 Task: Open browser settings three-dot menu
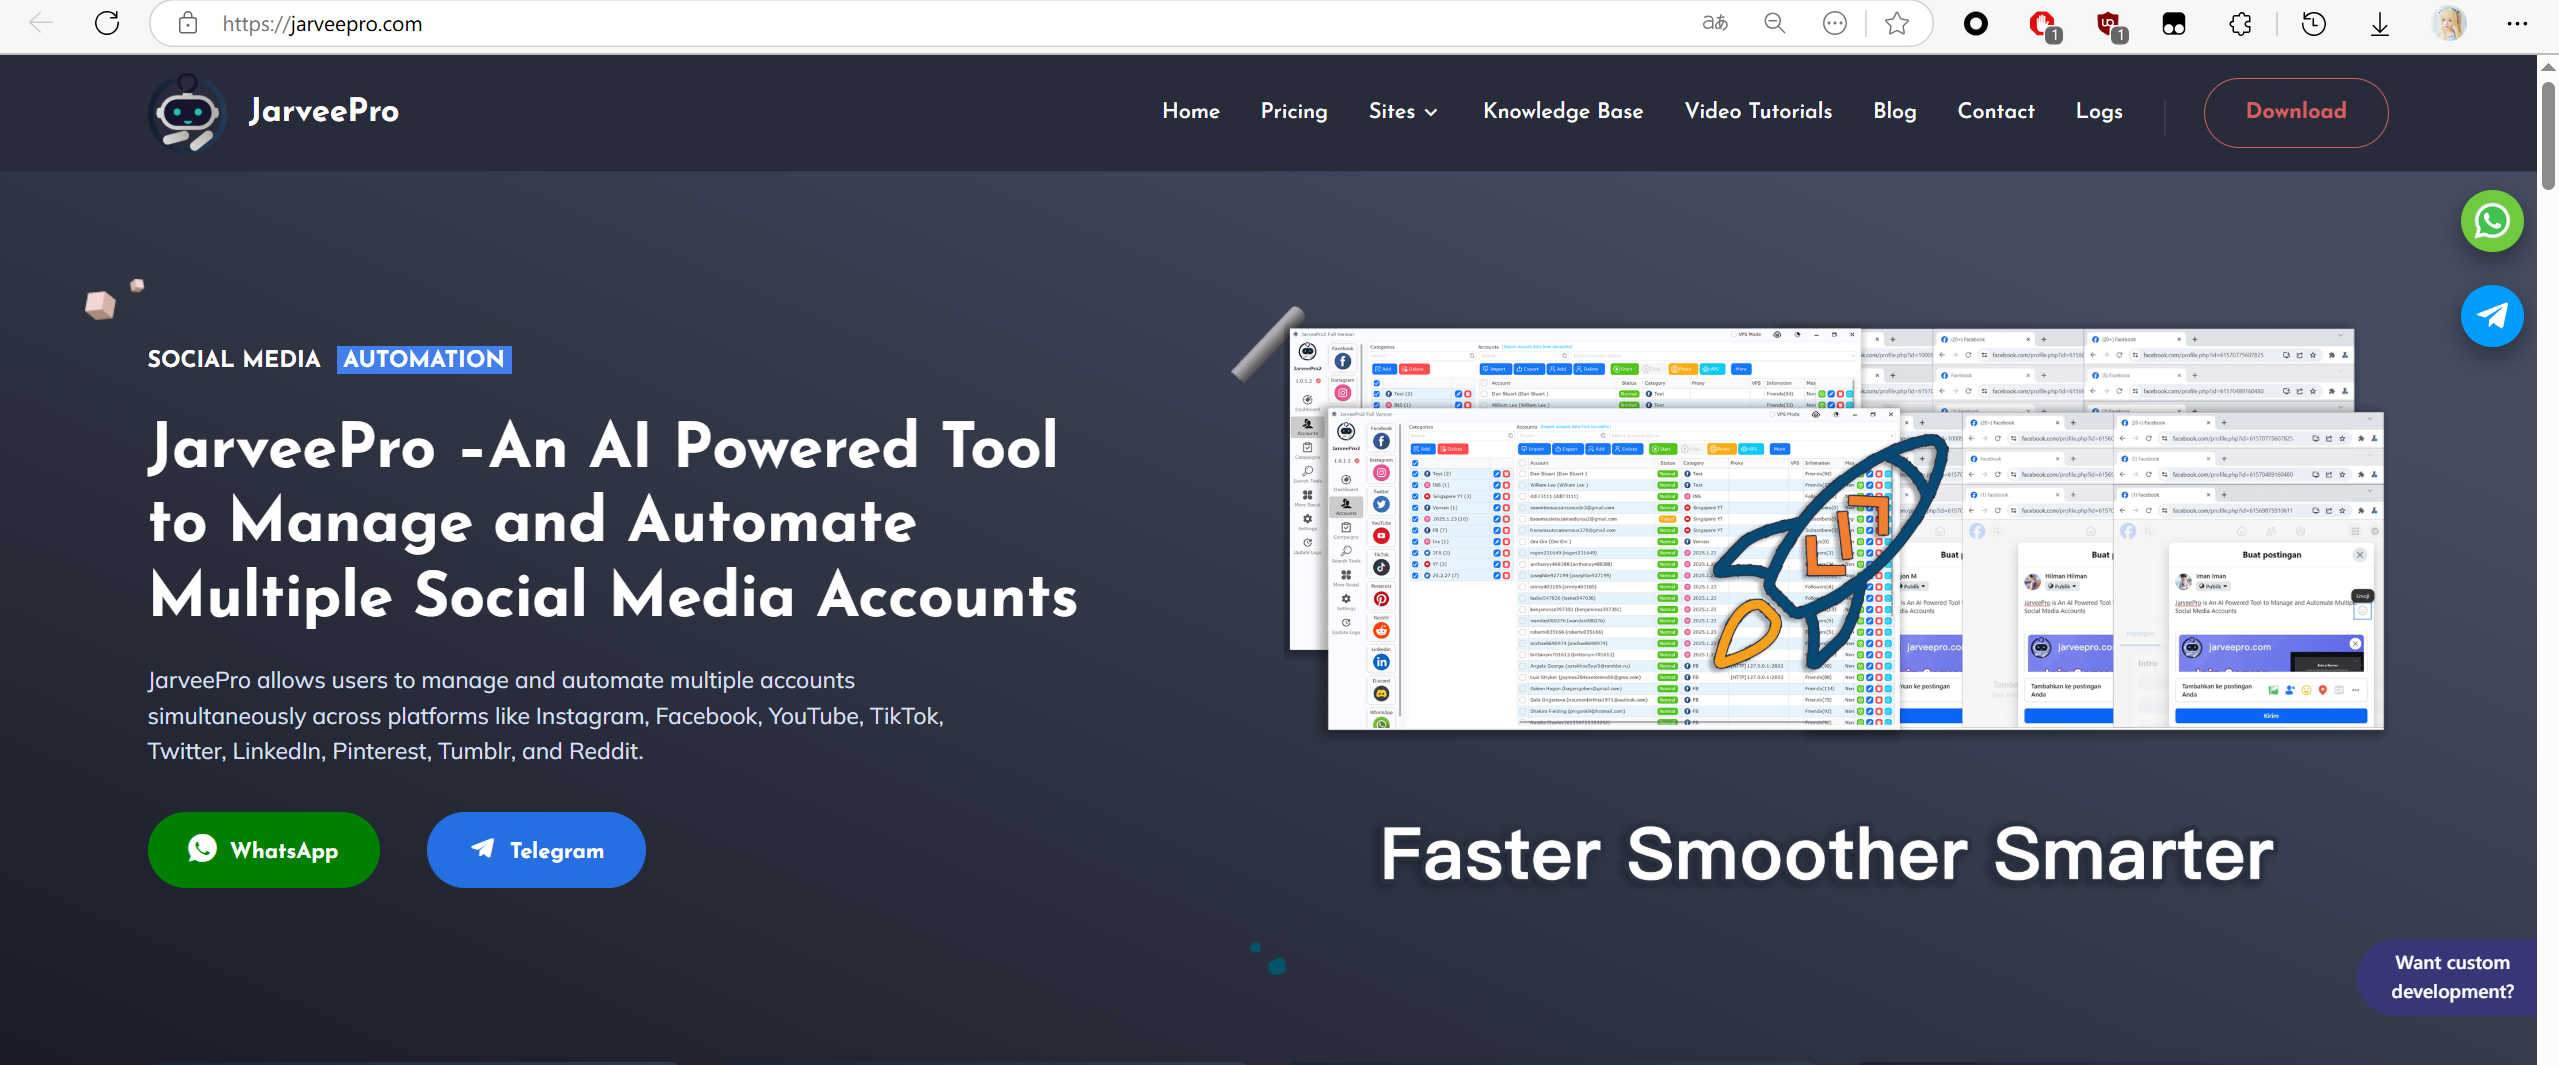(x=2518, y=23)
